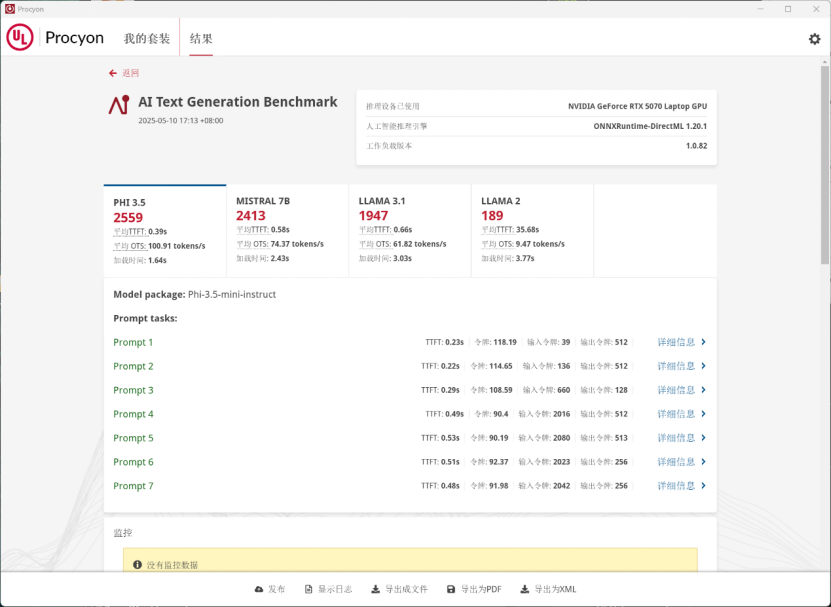Click the Prompt 2 label
831x607 pixels.
(x=134, y=366)
